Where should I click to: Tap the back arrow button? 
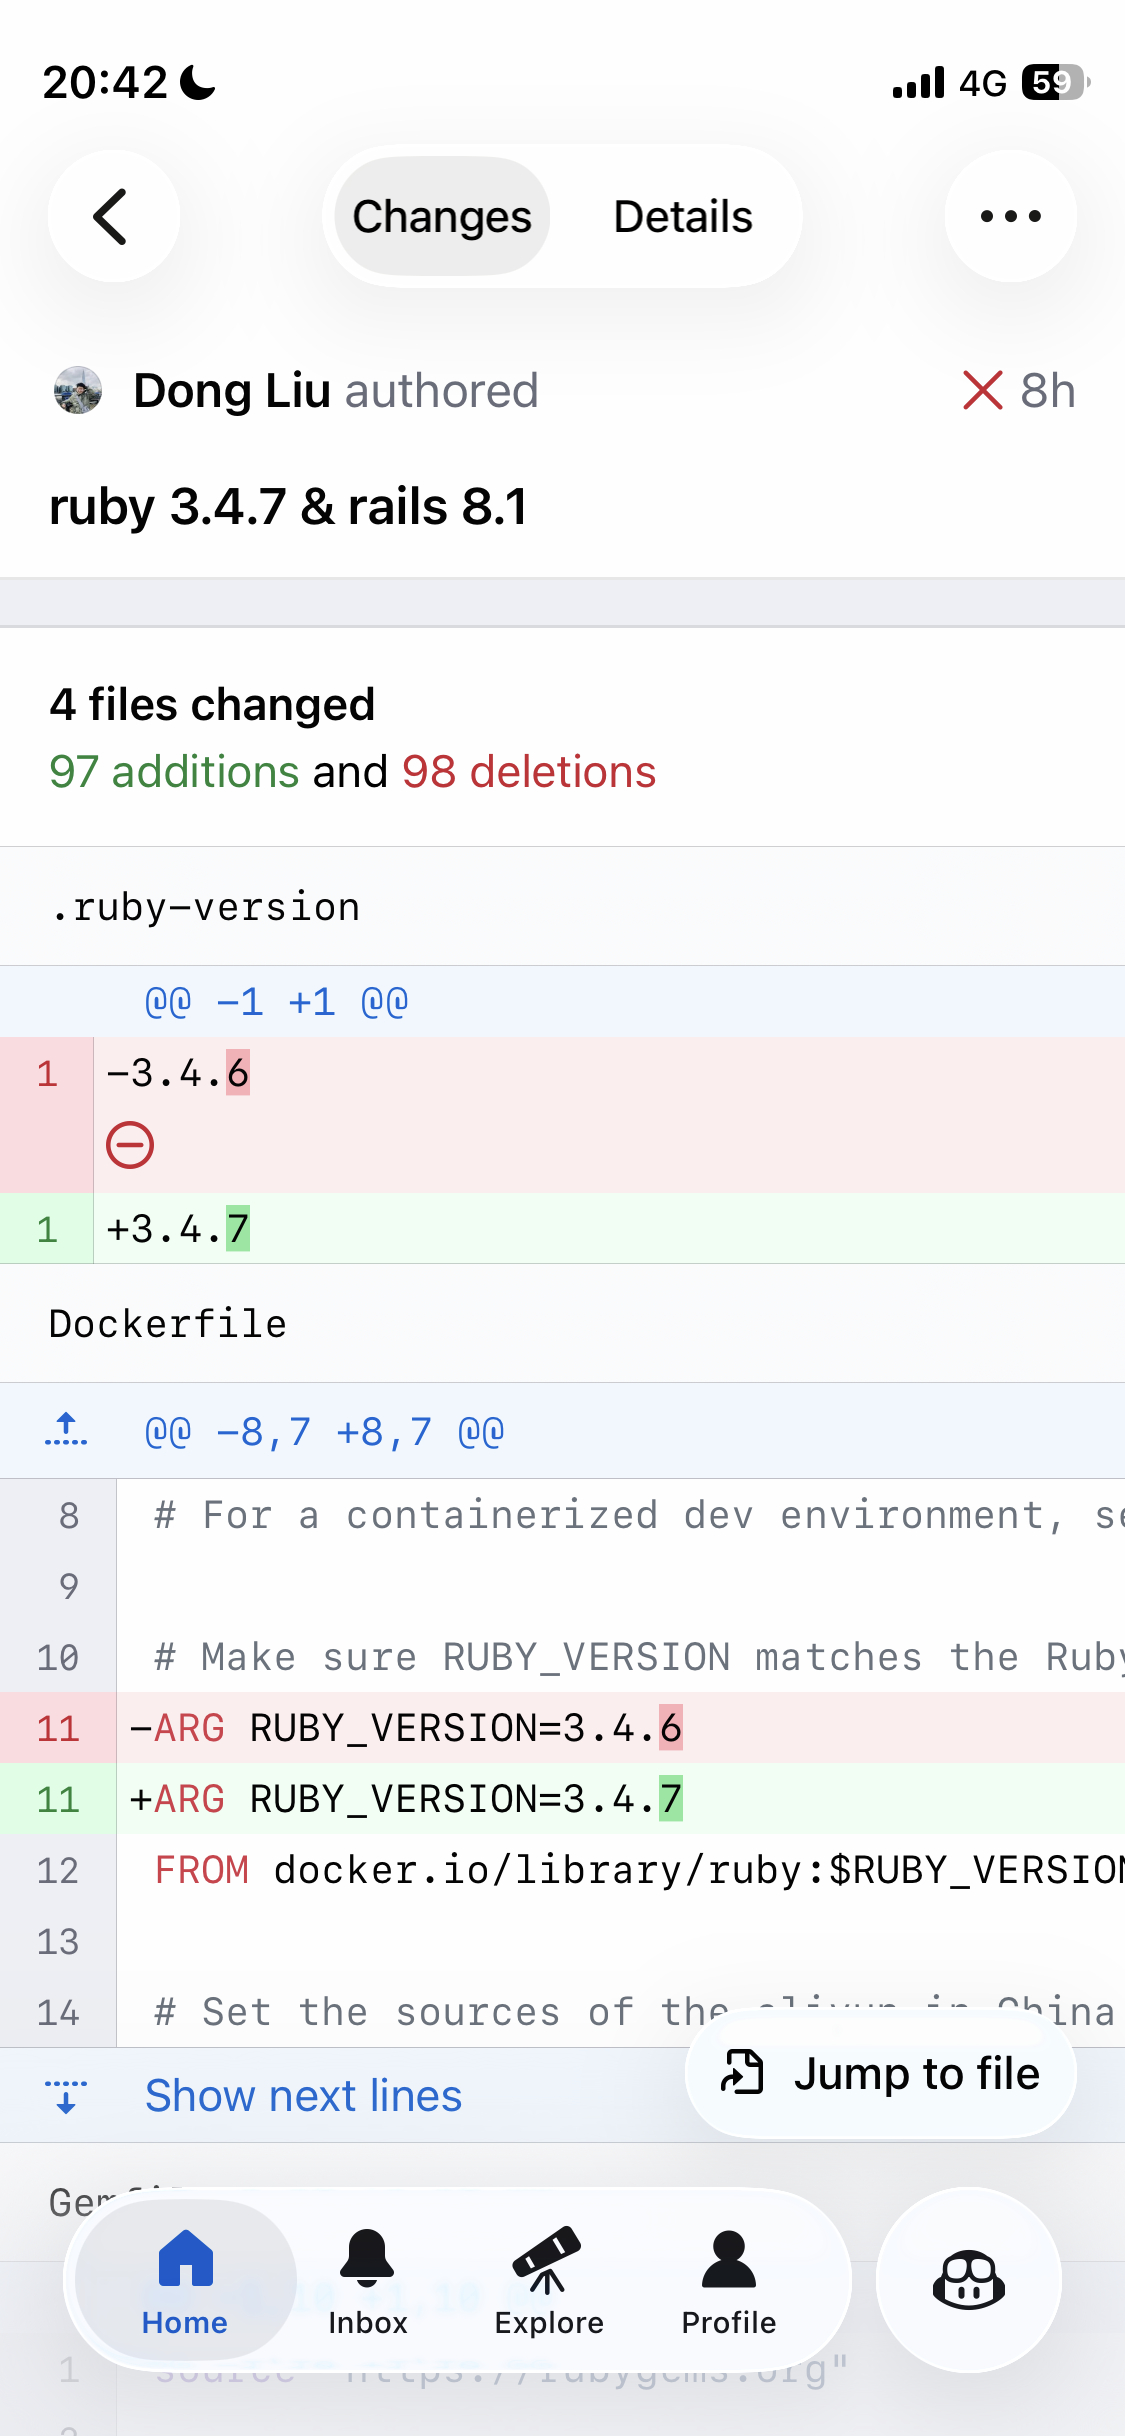tap(113, 216)
